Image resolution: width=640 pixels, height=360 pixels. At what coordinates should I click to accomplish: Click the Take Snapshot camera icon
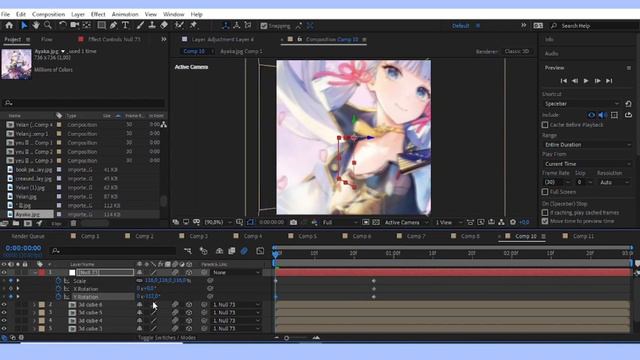click(293, 222)
